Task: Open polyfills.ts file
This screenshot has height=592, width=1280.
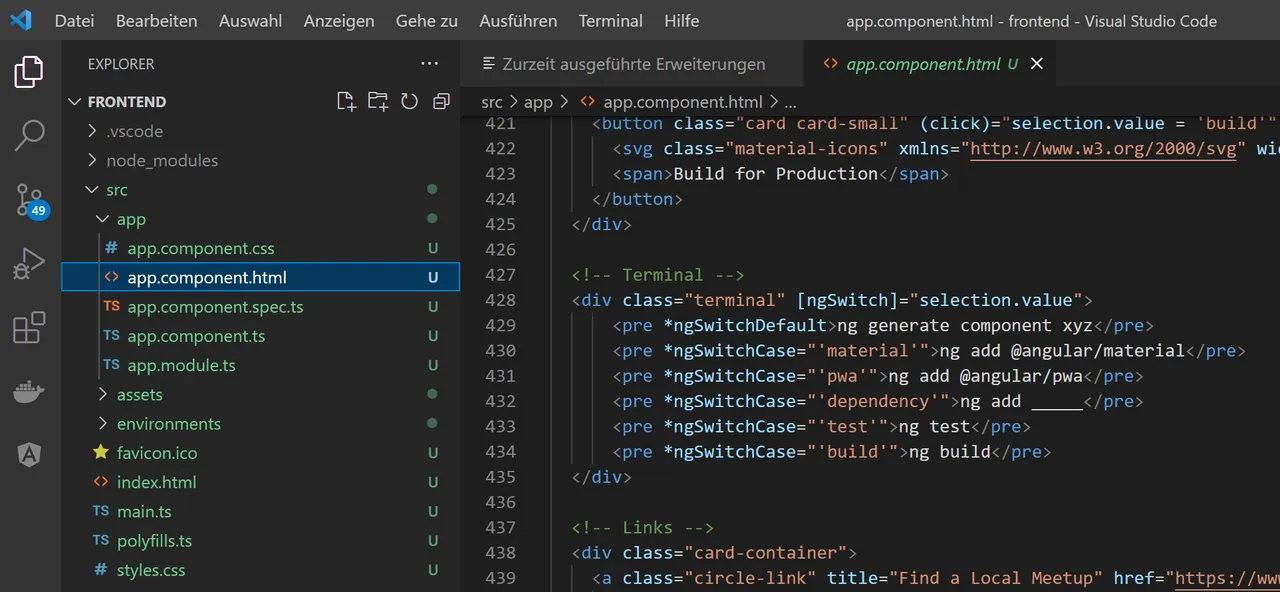Action: click(154, 541)
